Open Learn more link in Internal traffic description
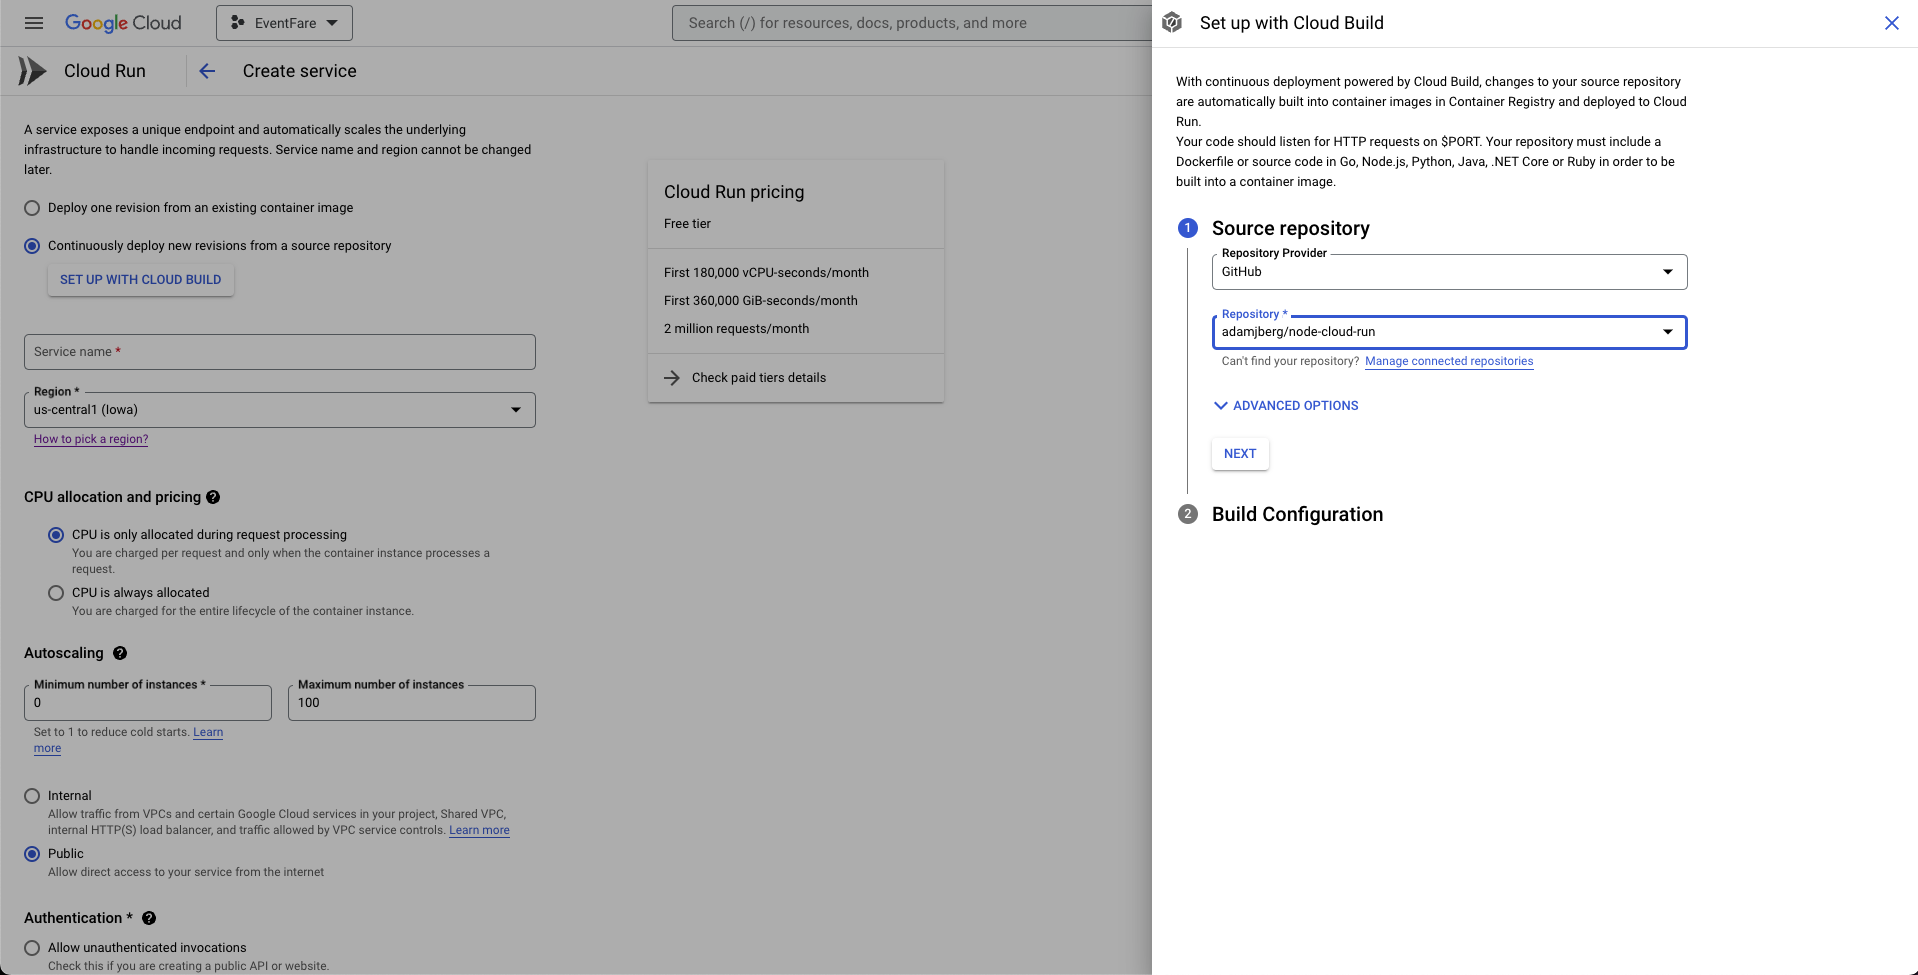Screen dimensions: 1918x975 coord(479,830)
